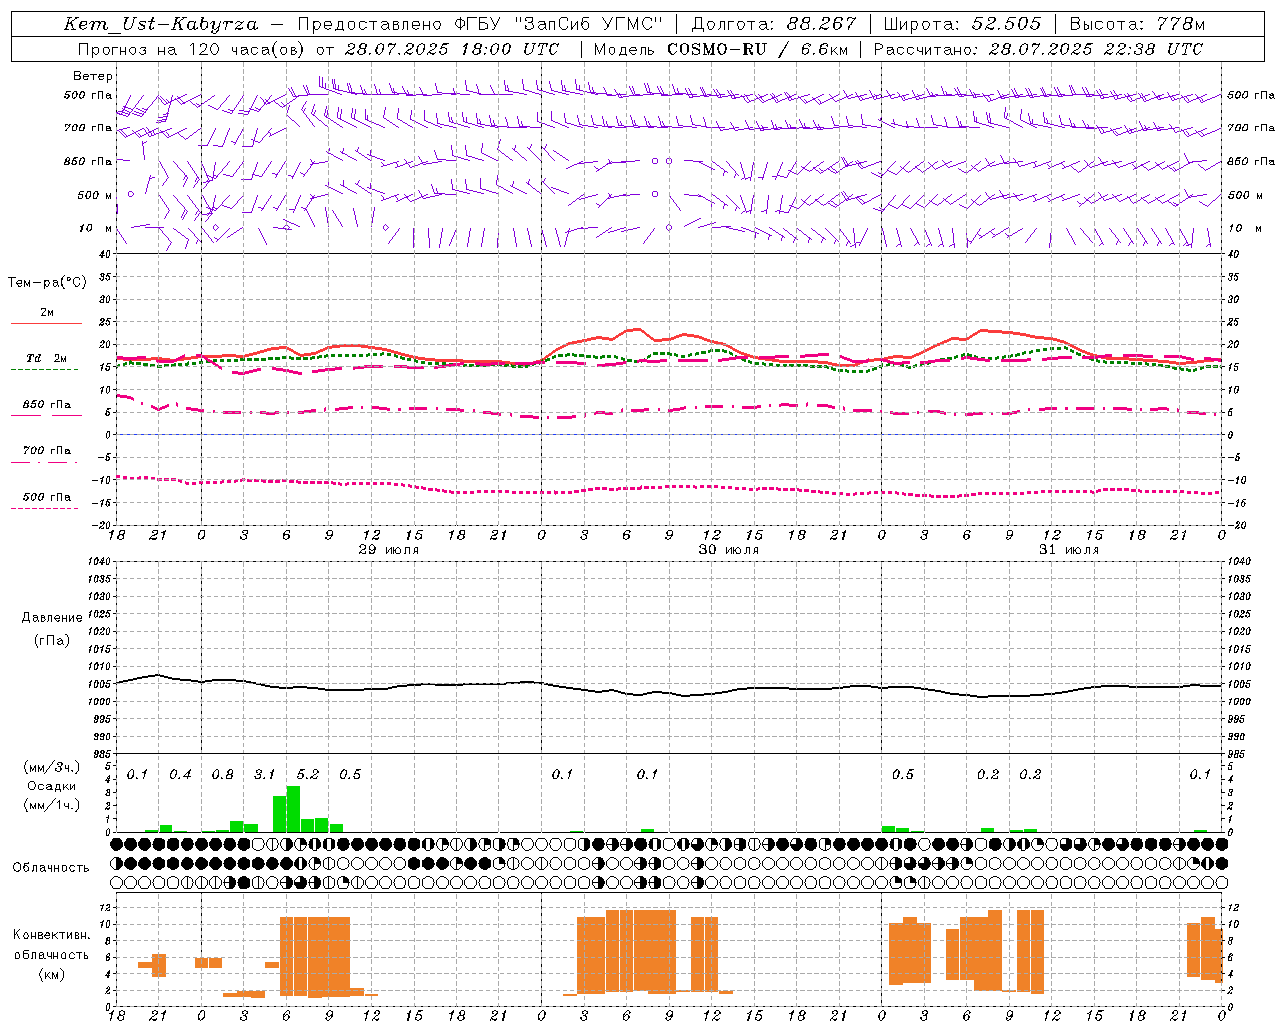This screenshot has height=1024, width=1280.
Task: Click the 0.8 three-hour precipitation value
Action: click(x=223, y=775)
